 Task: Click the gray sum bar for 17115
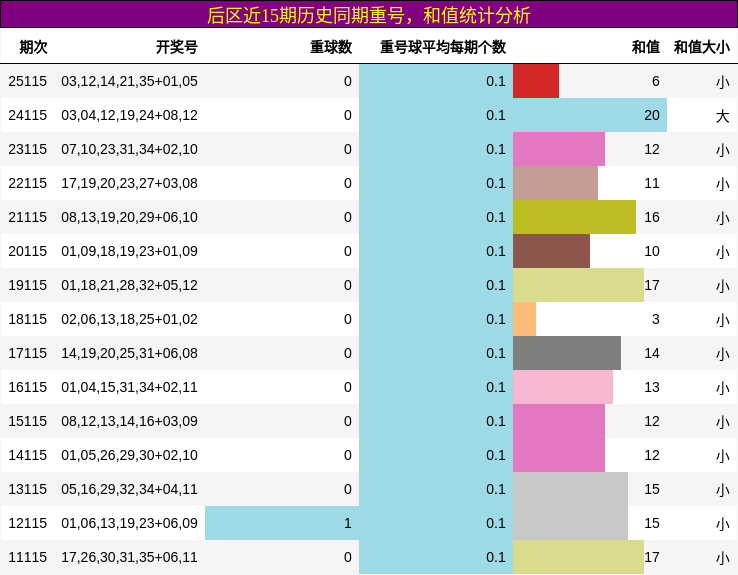click(x=567, y=353)
